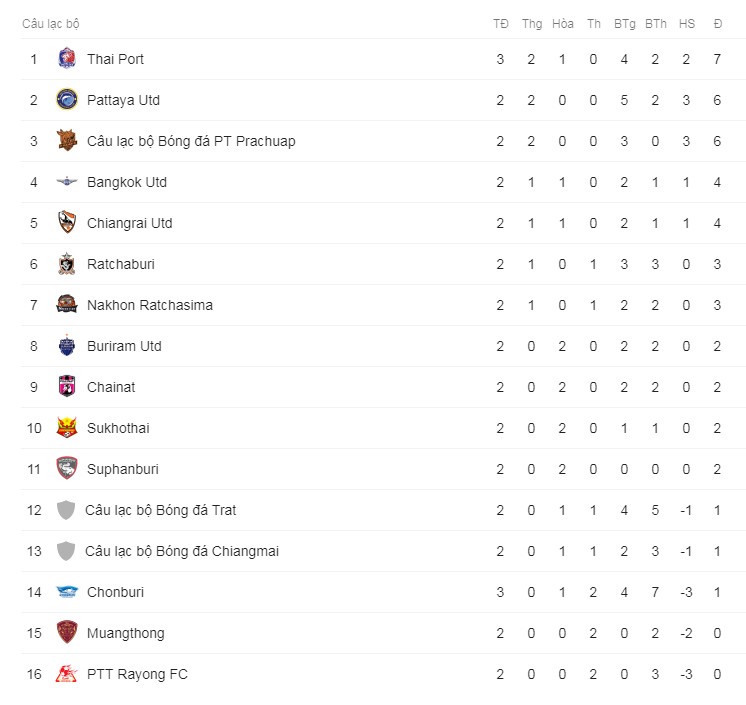This screenshot has width=746, height=705.
Task: Select the Câu lạc bộ column header
Action: coord(51,24)
